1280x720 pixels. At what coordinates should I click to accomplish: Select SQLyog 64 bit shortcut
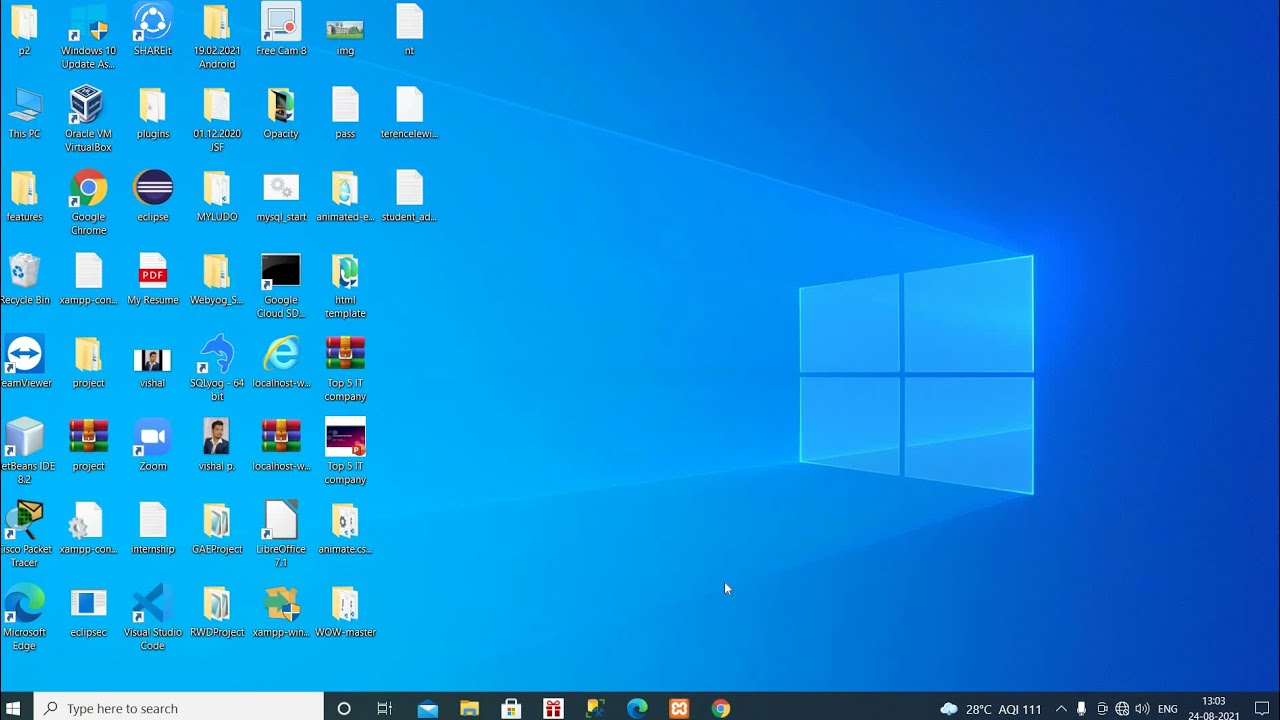click(216, 355)
